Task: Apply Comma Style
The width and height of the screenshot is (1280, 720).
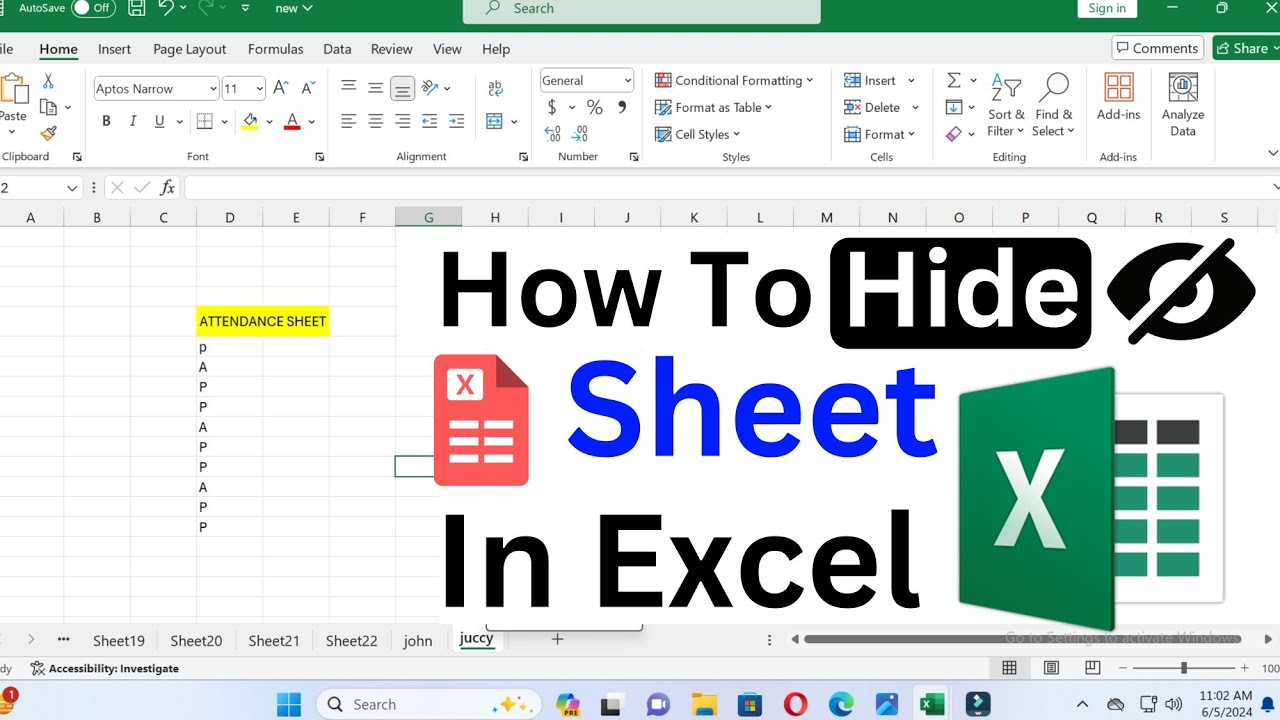Action: (x=622, y=107)
